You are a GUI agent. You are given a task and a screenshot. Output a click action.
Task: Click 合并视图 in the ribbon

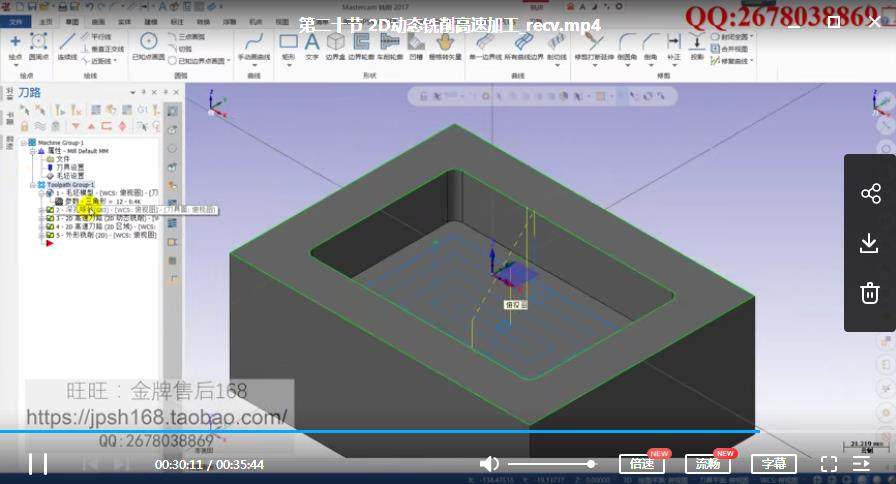(x=729, y=49)
